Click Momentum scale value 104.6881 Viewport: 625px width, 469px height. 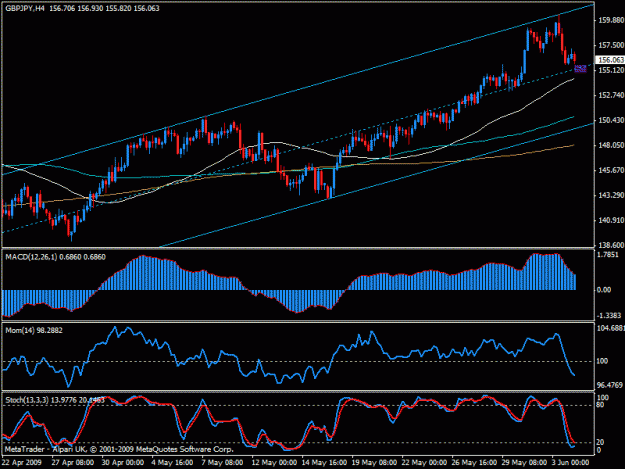click(611, 328)
